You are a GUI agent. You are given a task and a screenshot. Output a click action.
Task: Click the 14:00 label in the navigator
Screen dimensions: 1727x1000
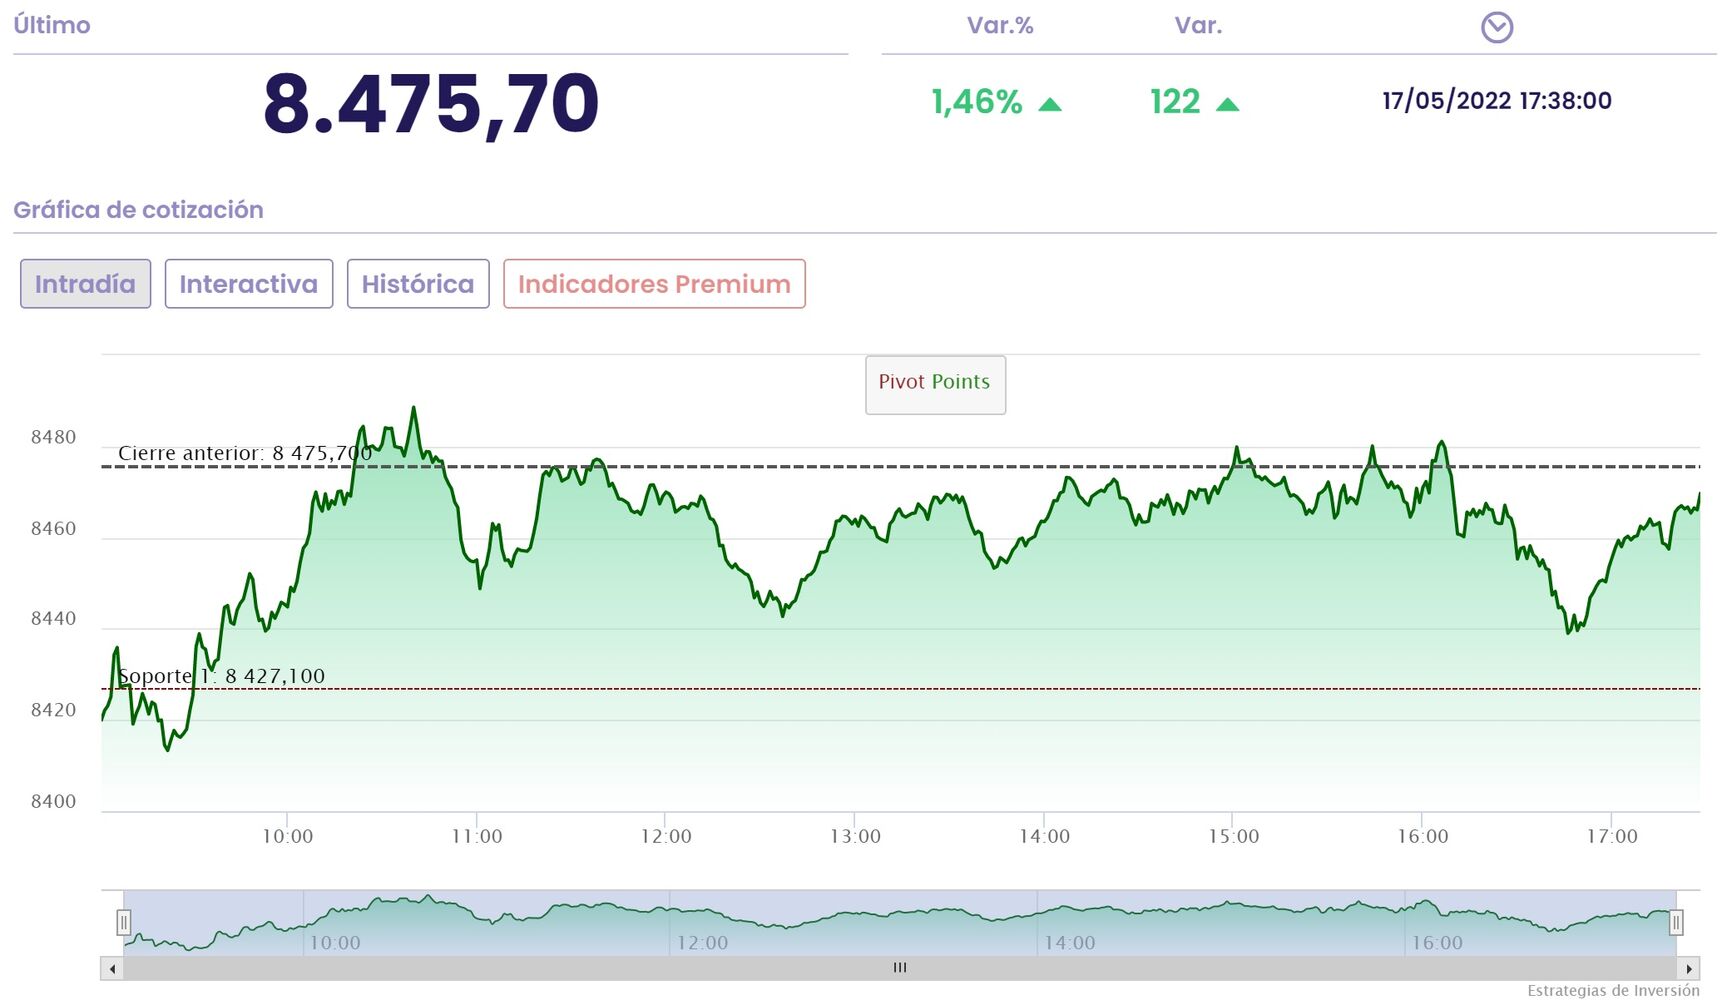tap(1070, 942)
